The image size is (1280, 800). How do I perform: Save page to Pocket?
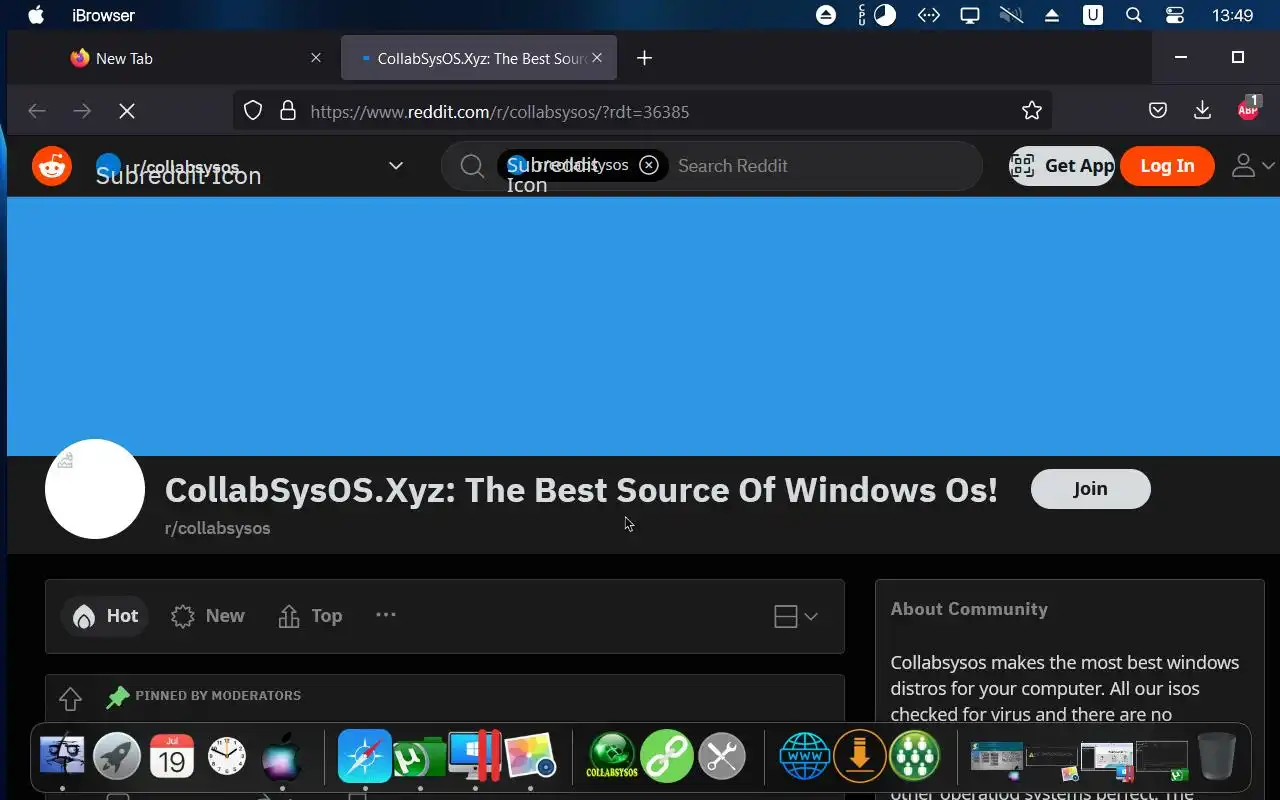pyautogui.click(x=1158, y=111)
